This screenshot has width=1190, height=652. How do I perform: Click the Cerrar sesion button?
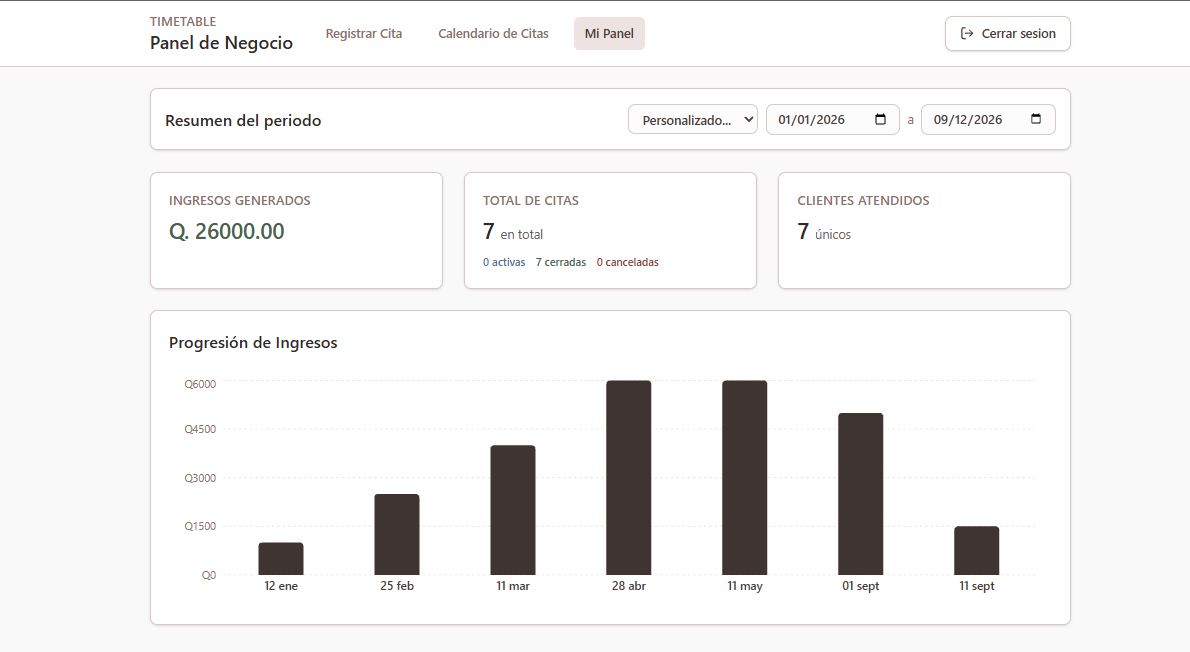1008,33
